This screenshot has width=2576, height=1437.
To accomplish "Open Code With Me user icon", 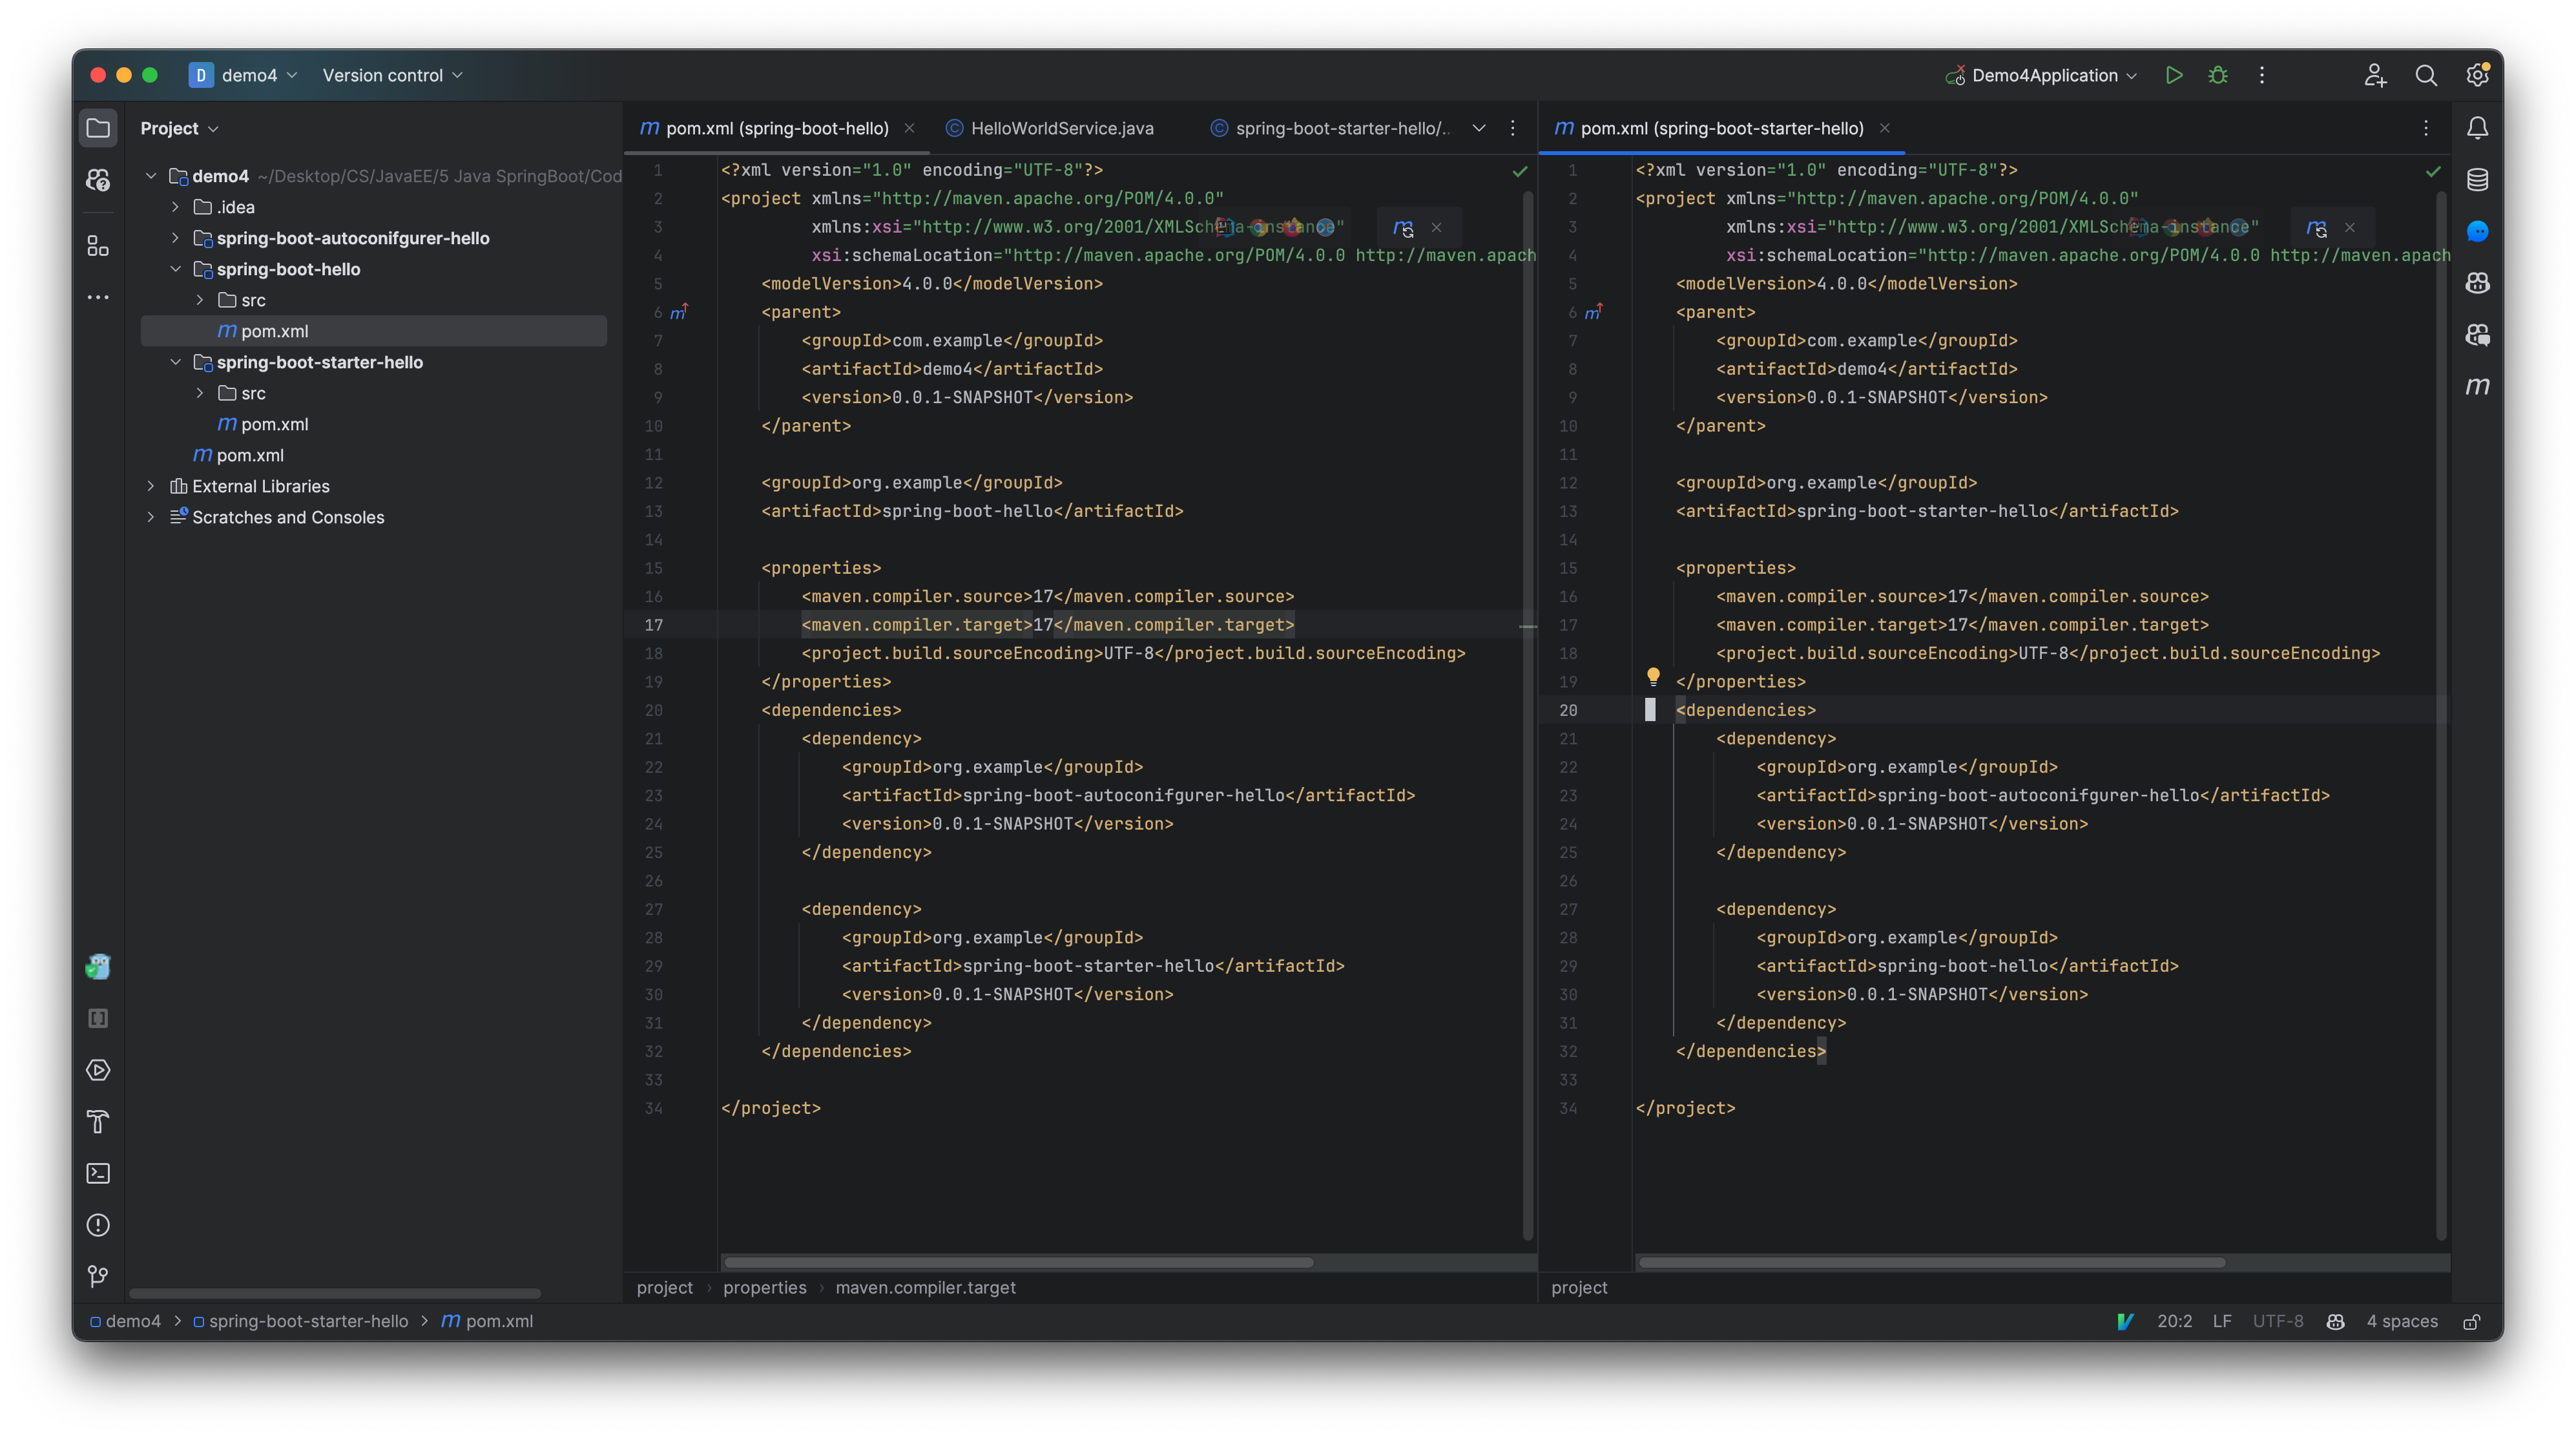I will (x=2375, y=75).
